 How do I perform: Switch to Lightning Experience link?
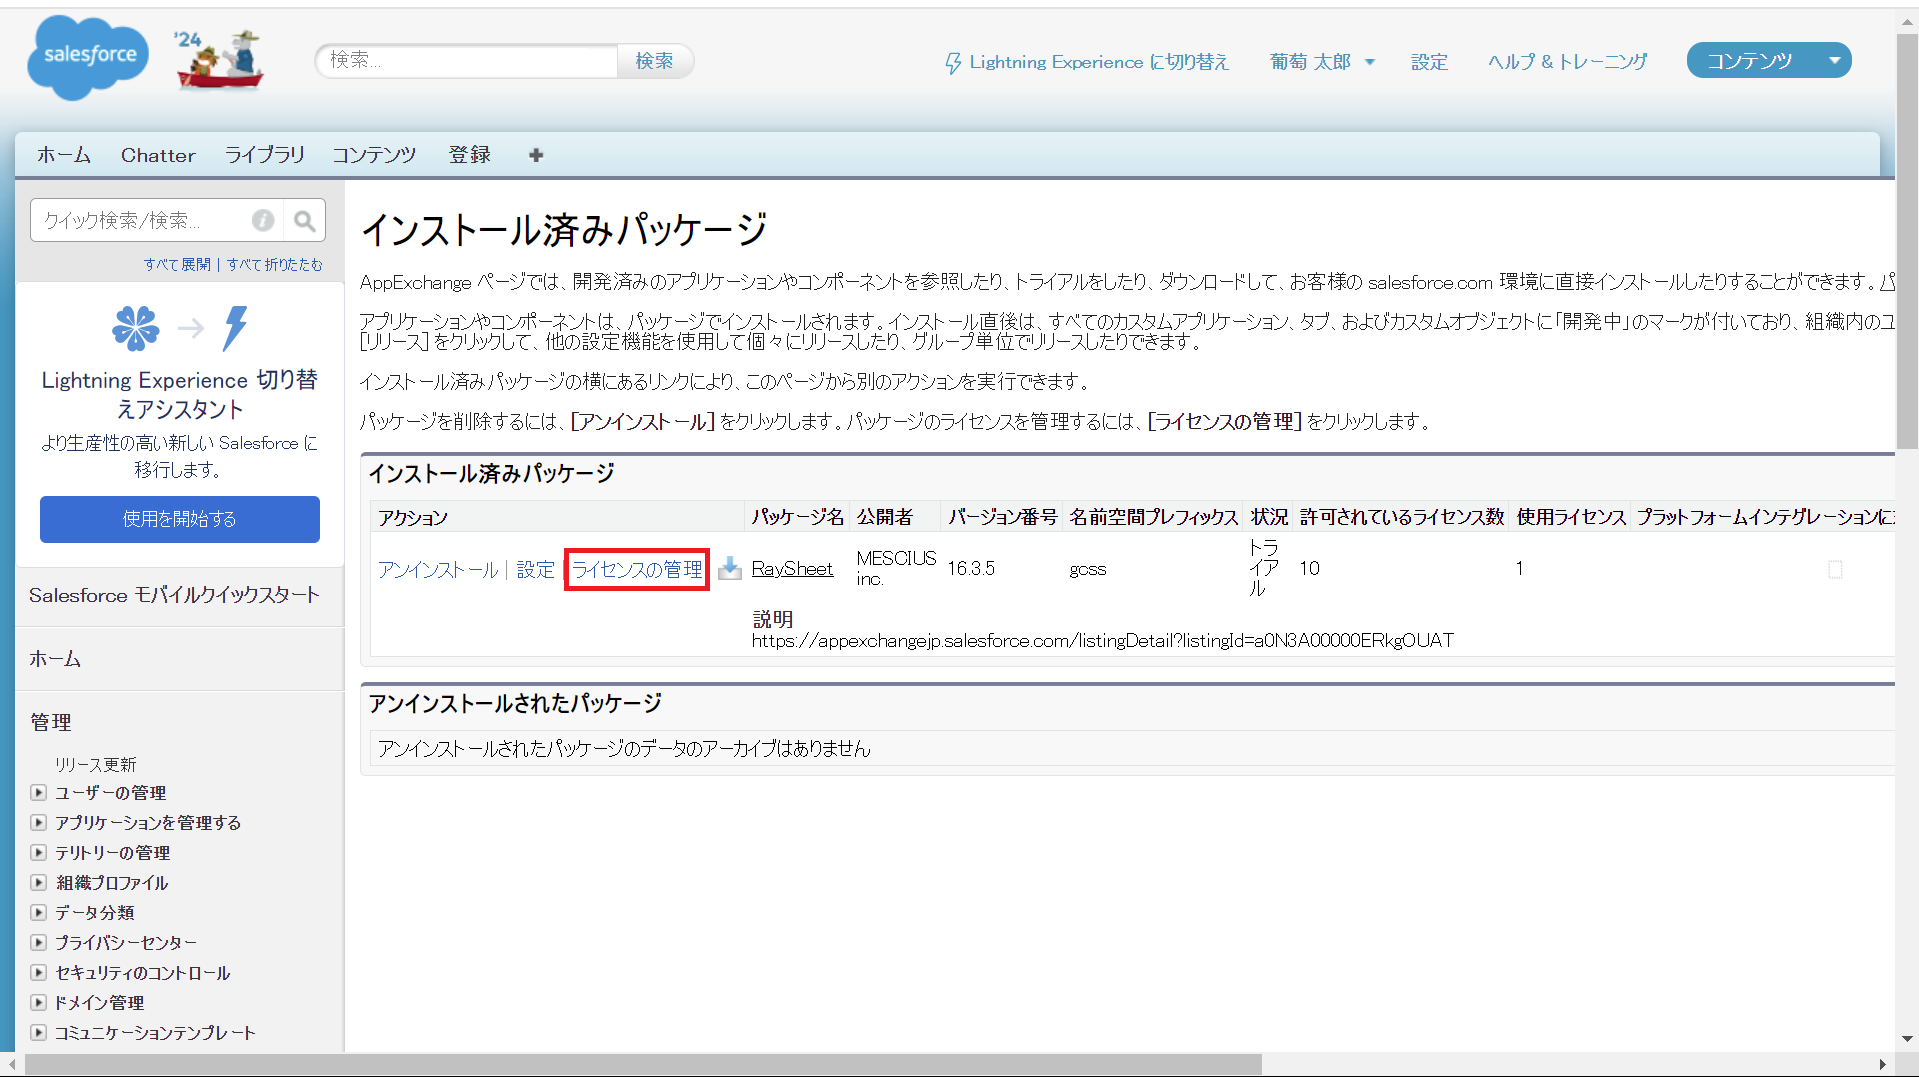1099,62
